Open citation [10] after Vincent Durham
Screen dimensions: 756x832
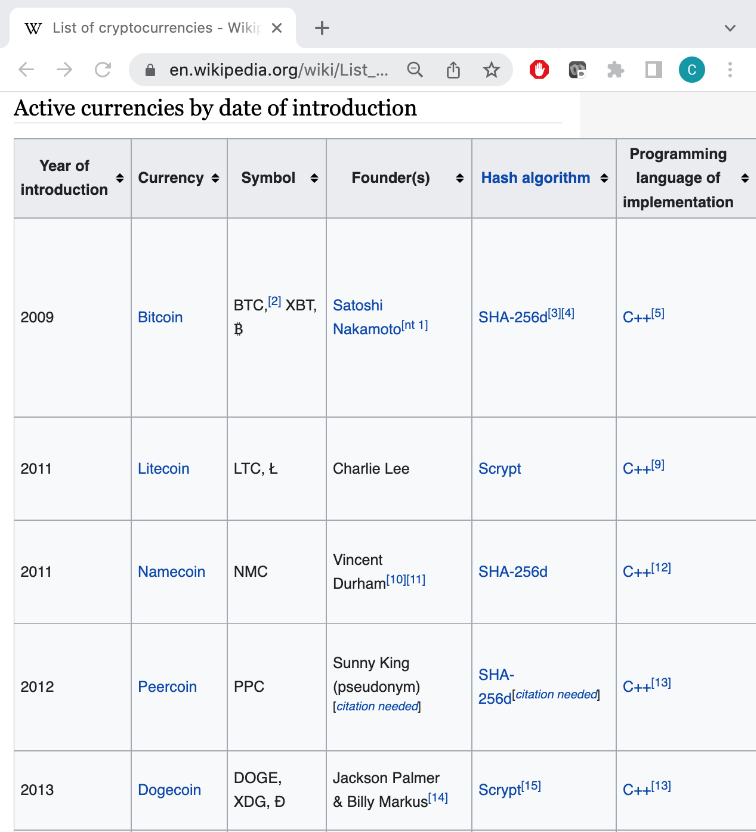[396, 579]
